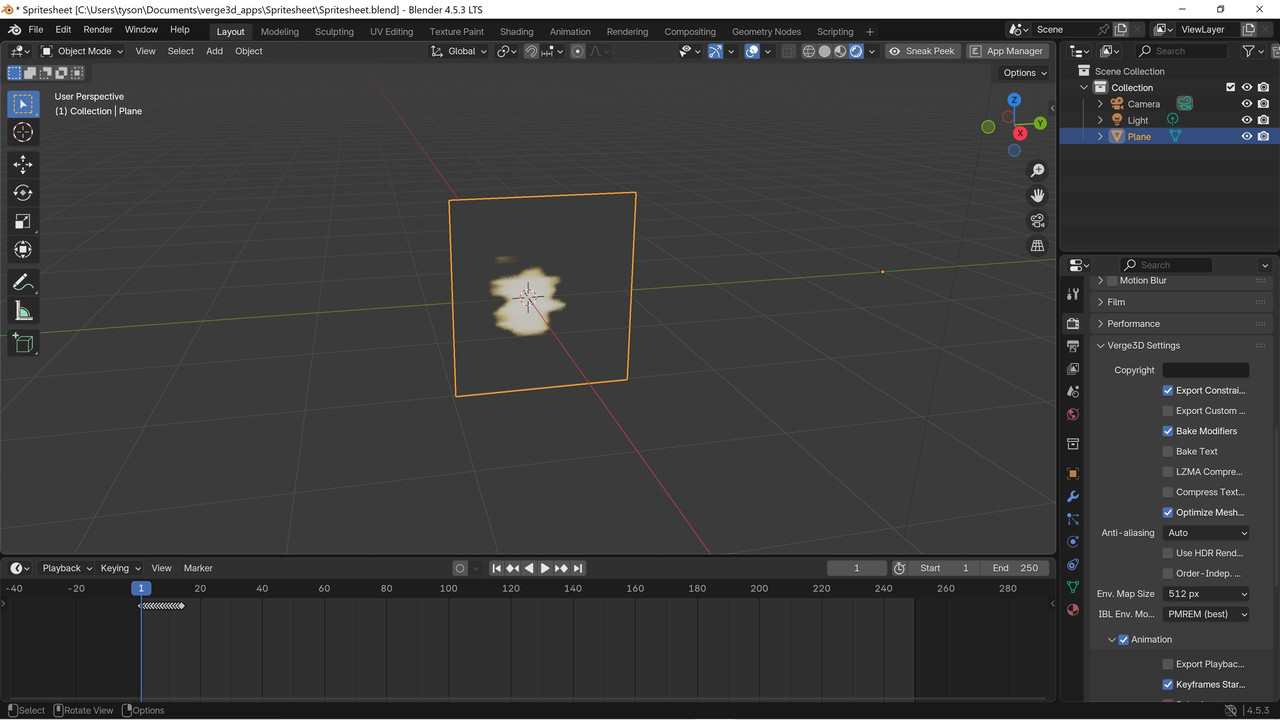Activate the Rotate tool
This screenshot has width=1280, height=720.
(x=23, y=193)
